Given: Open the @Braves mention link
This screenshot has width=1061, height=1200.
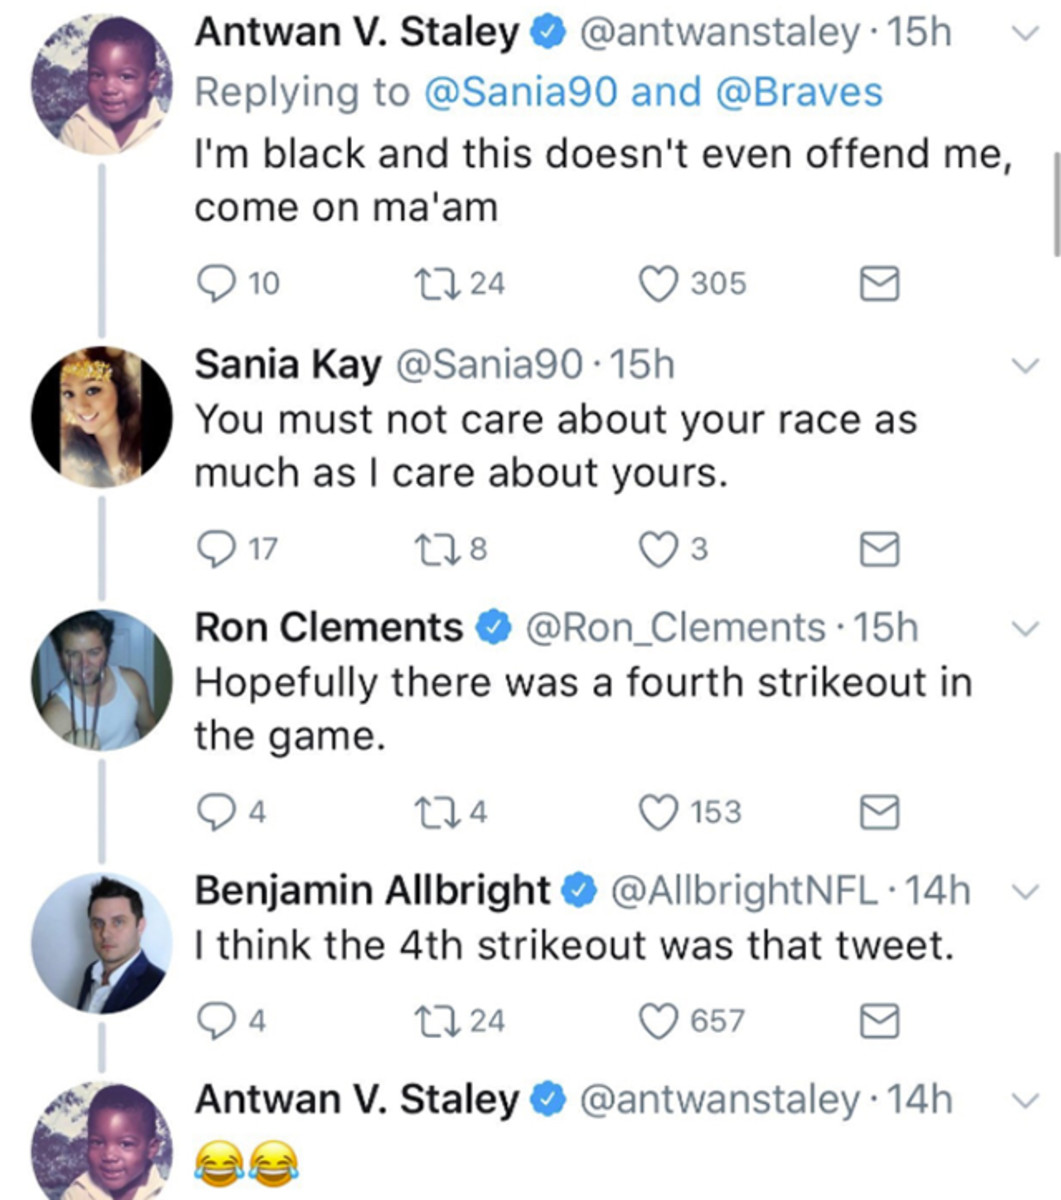Looking at the screenshot, I should pos(800,92).
